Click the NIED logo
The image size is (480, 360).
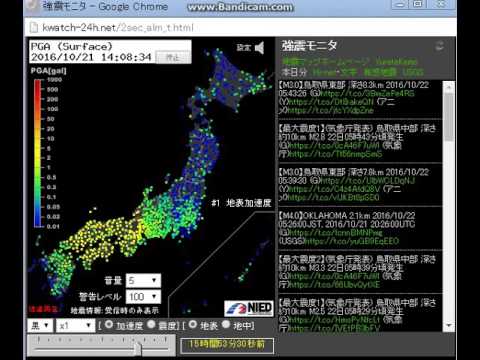click(249, 308)
